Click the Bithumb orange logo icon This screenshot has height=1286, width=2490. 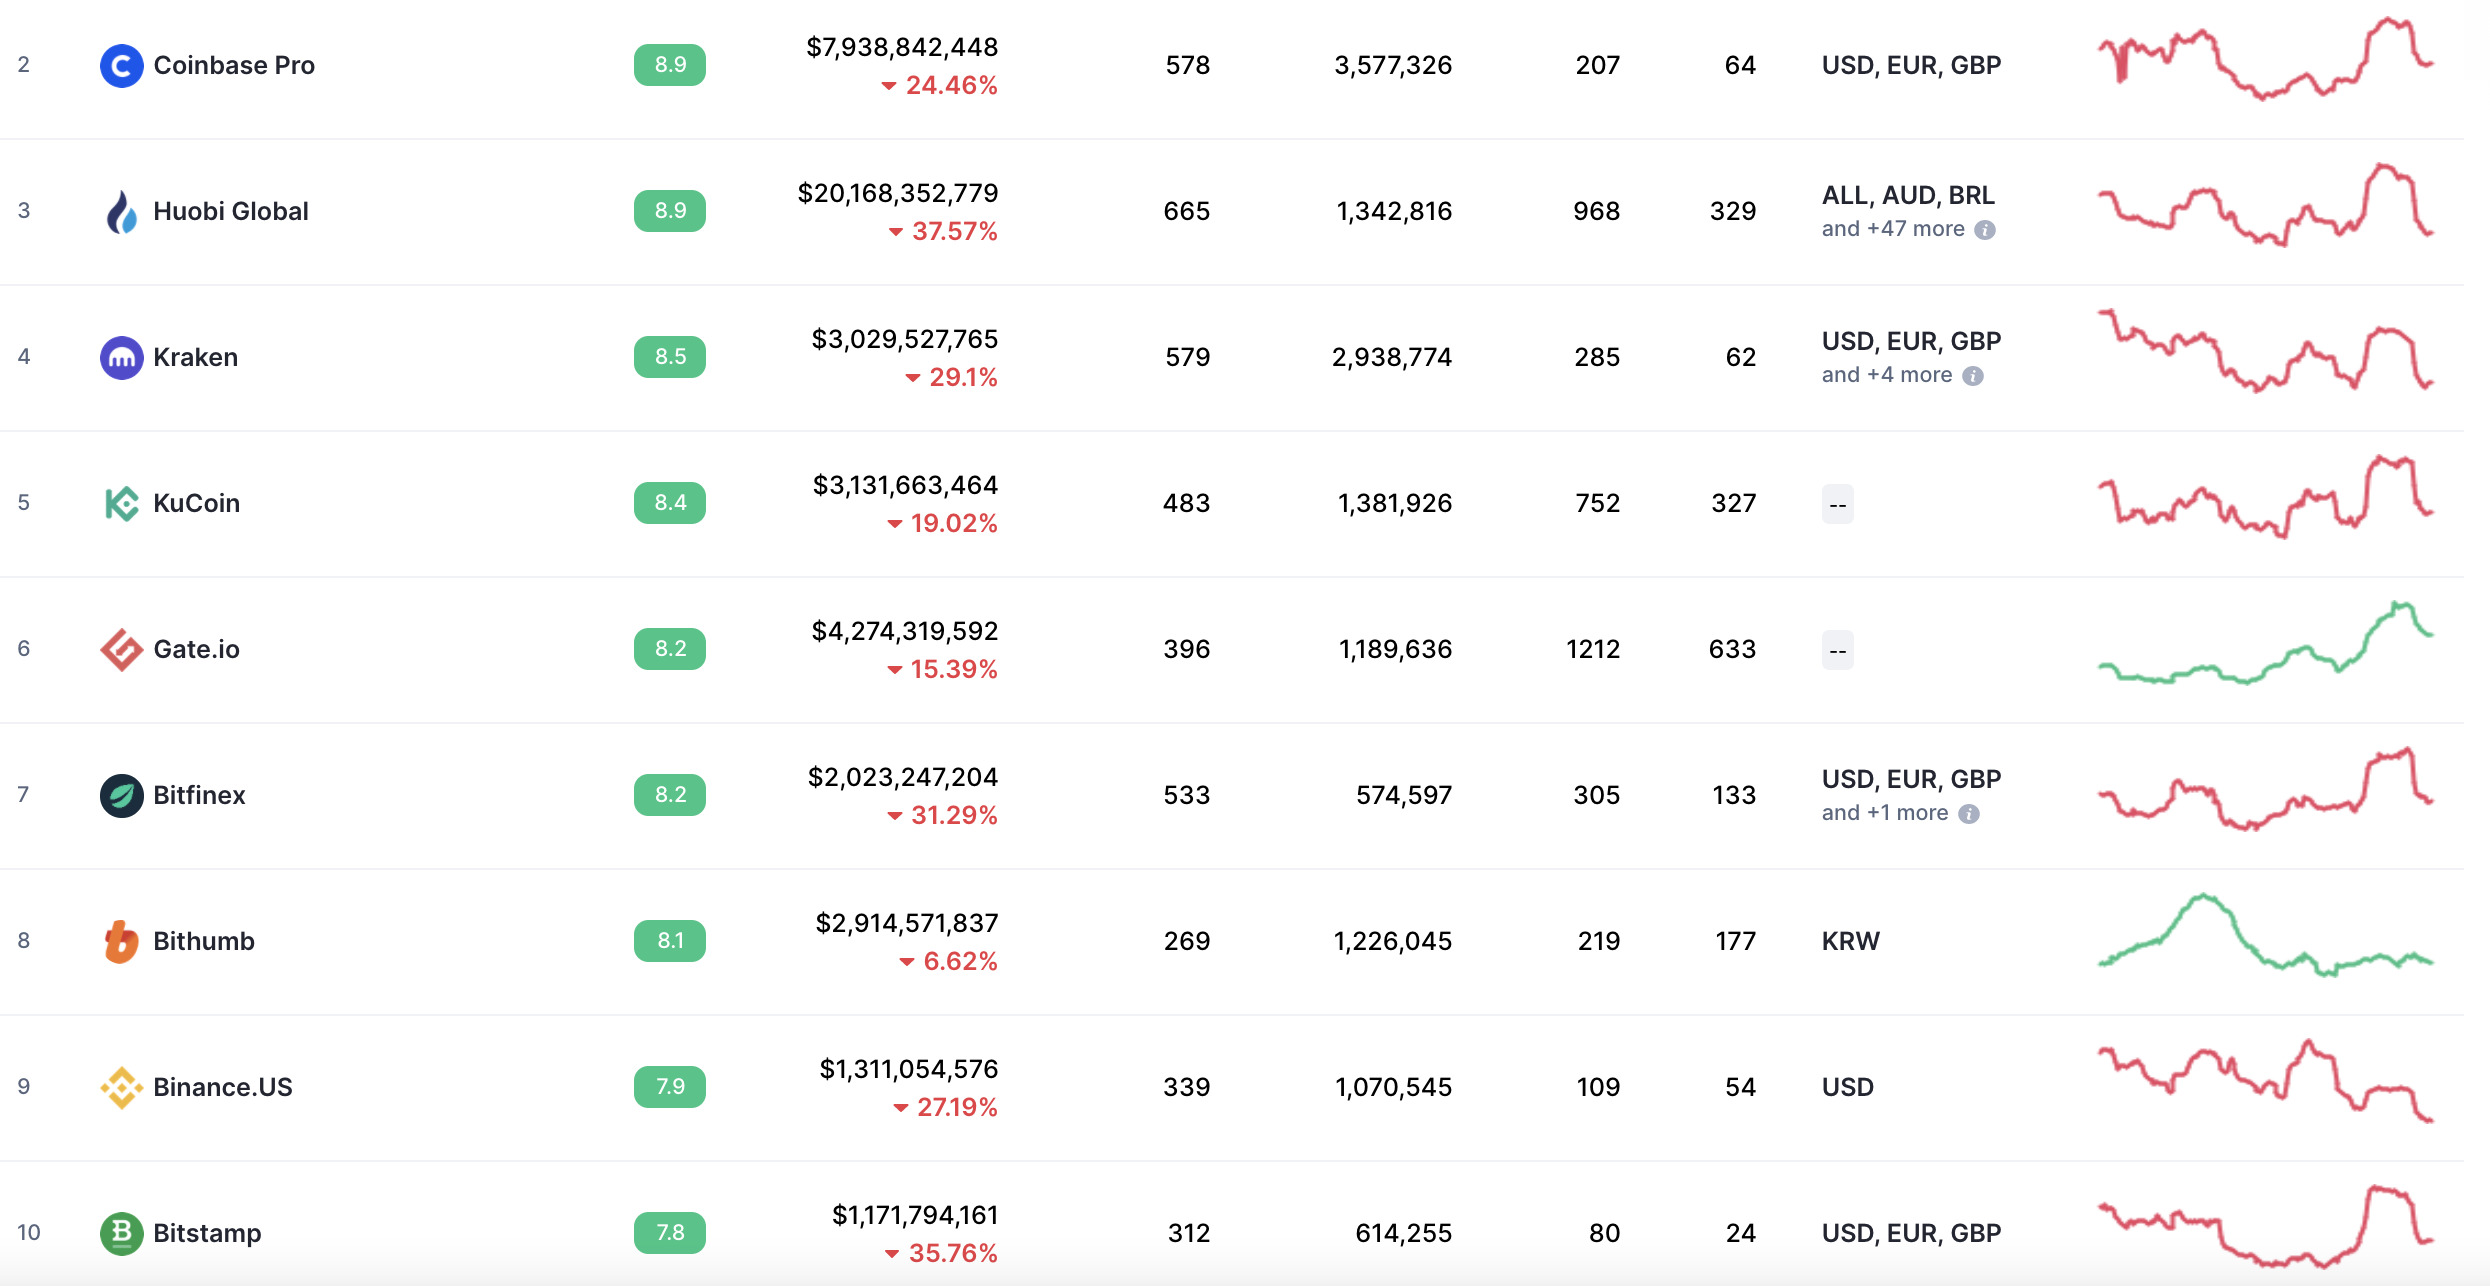[121, 942]
